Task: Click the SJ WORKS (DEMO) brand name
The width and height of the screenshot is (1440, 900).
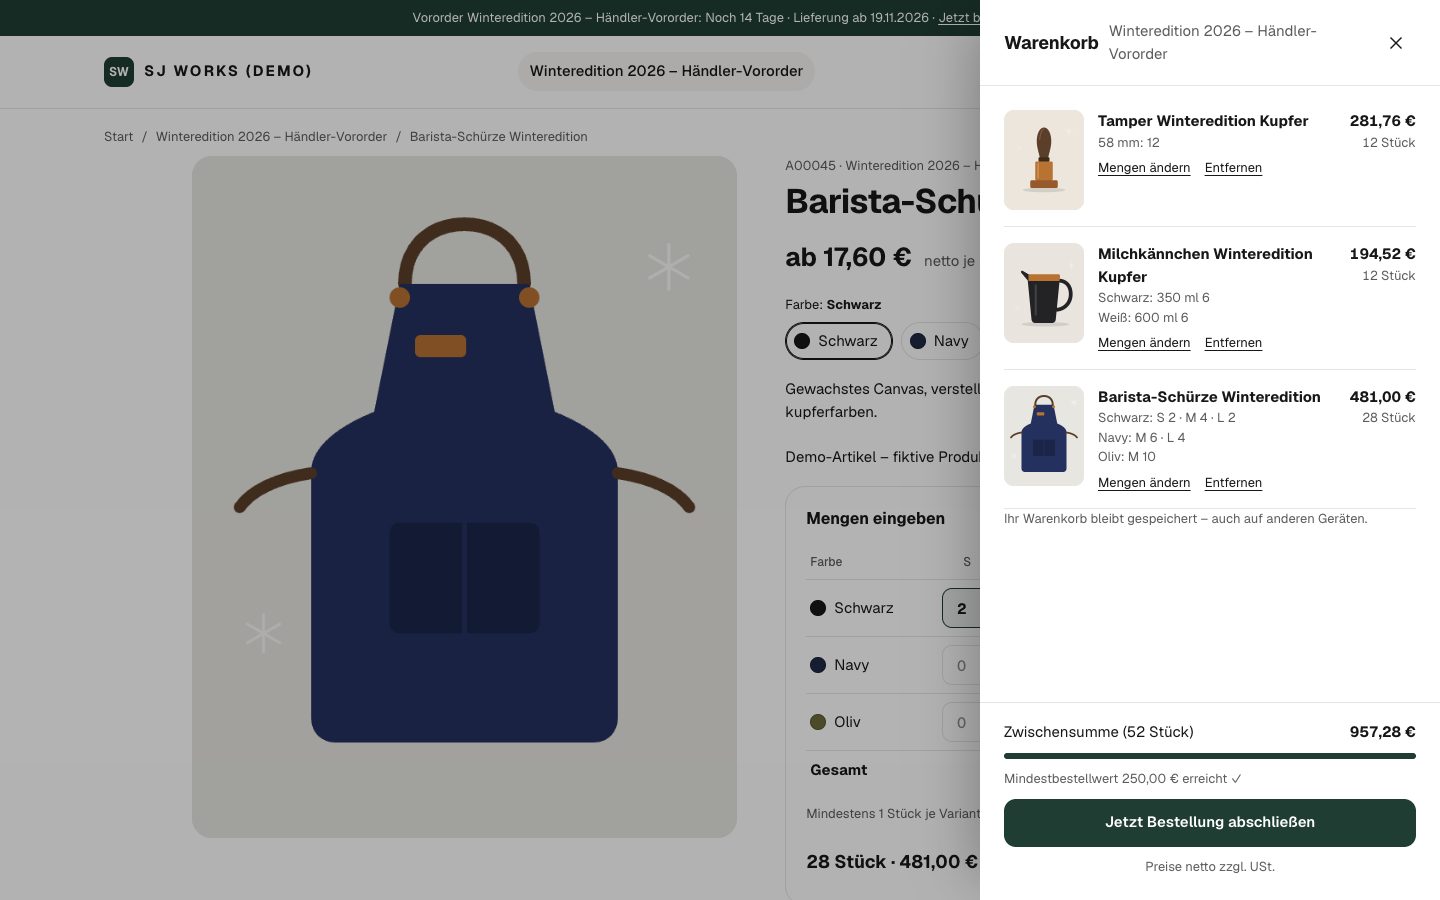Action: click(x=228, y=71)
